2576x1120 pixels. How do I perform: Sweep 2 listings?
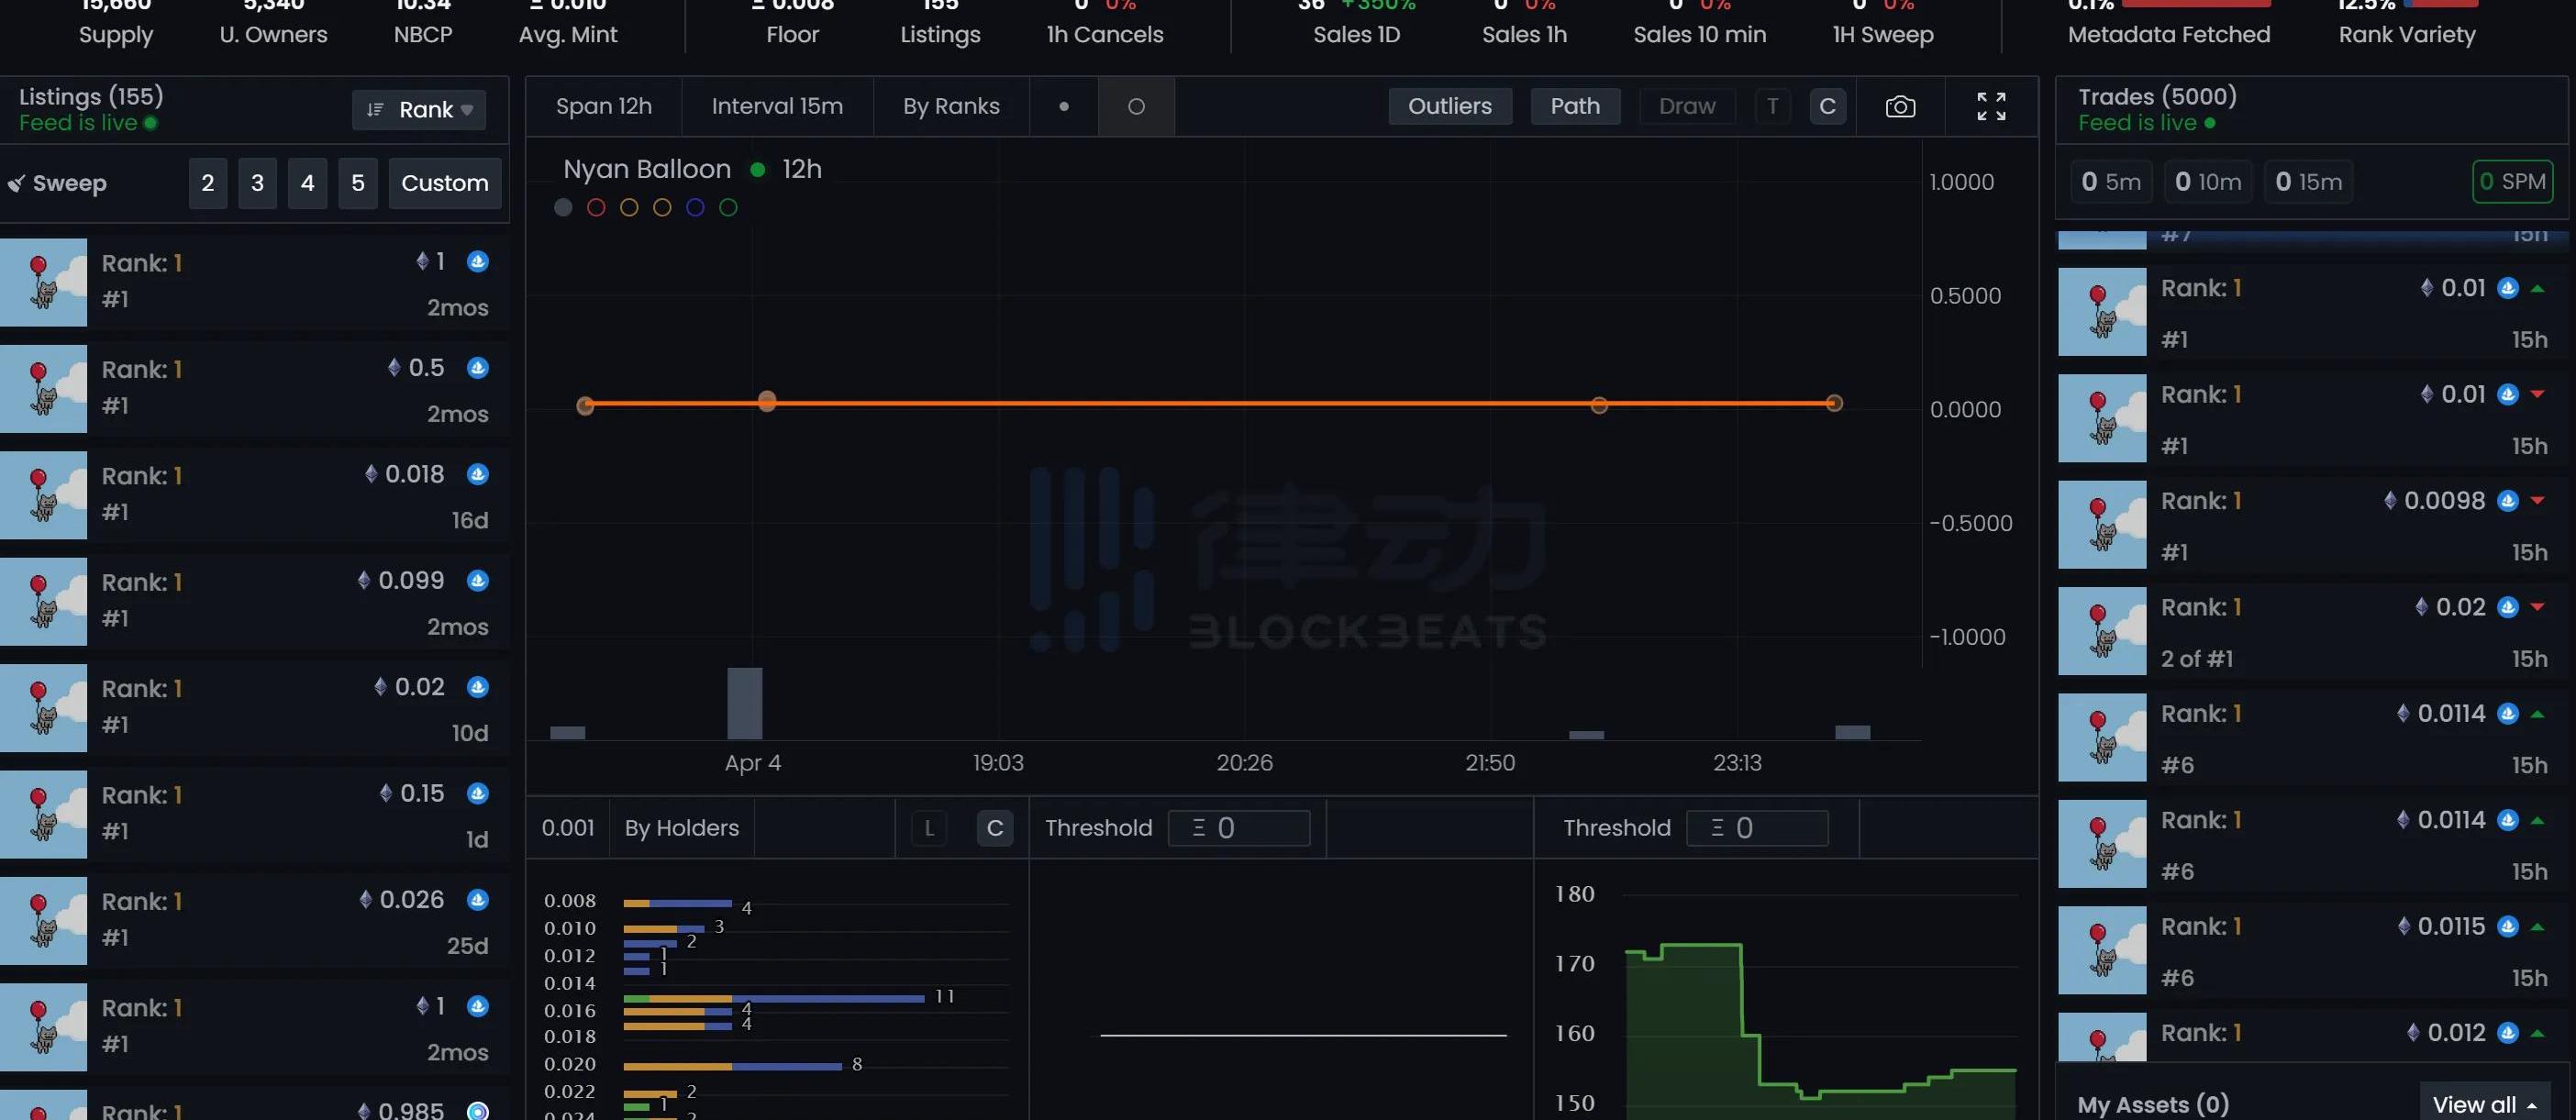tap(208, 183)
